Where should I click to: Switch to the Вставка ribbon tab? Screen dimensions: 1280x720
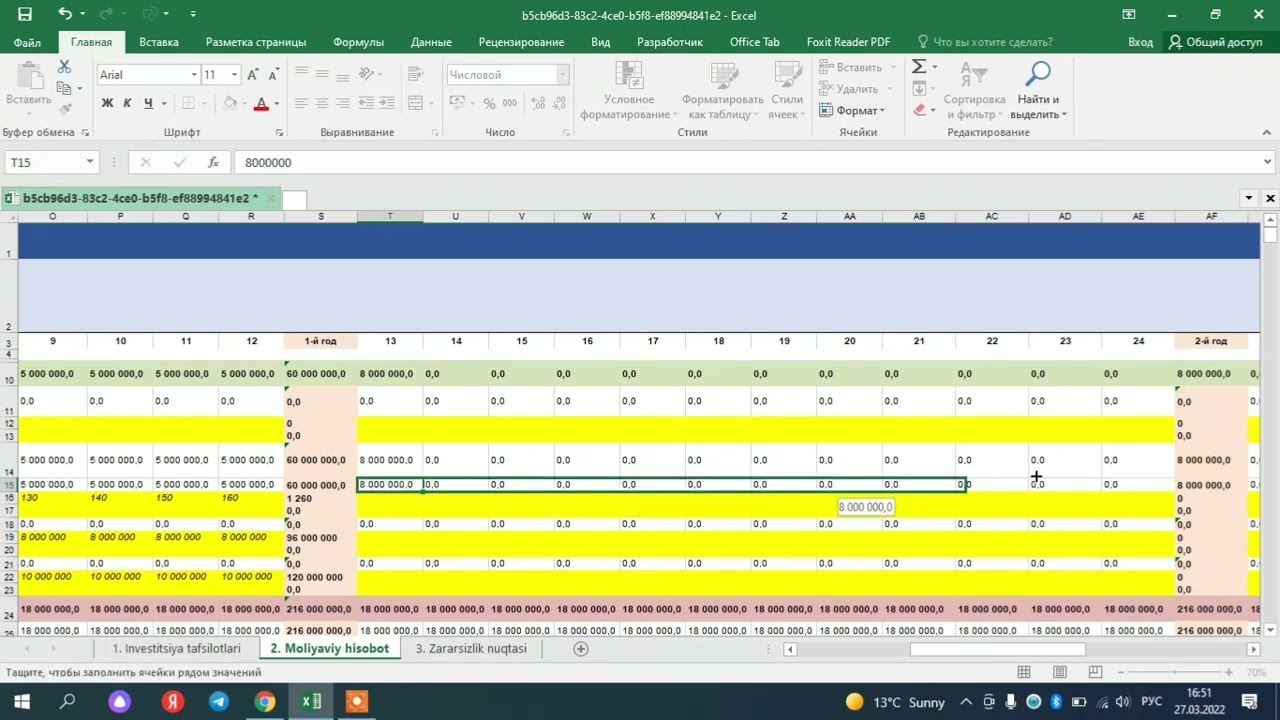point(159,42)
